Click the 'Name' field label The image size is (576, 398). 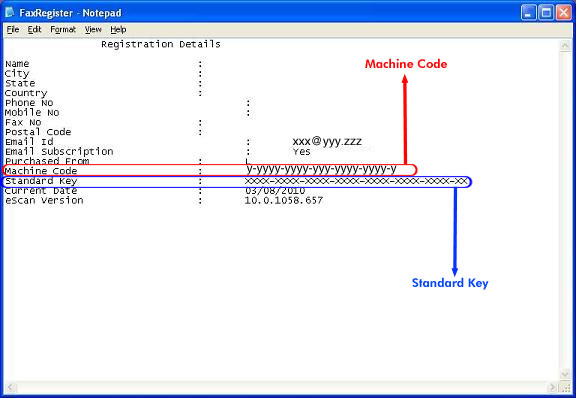[x=17, y=64]
